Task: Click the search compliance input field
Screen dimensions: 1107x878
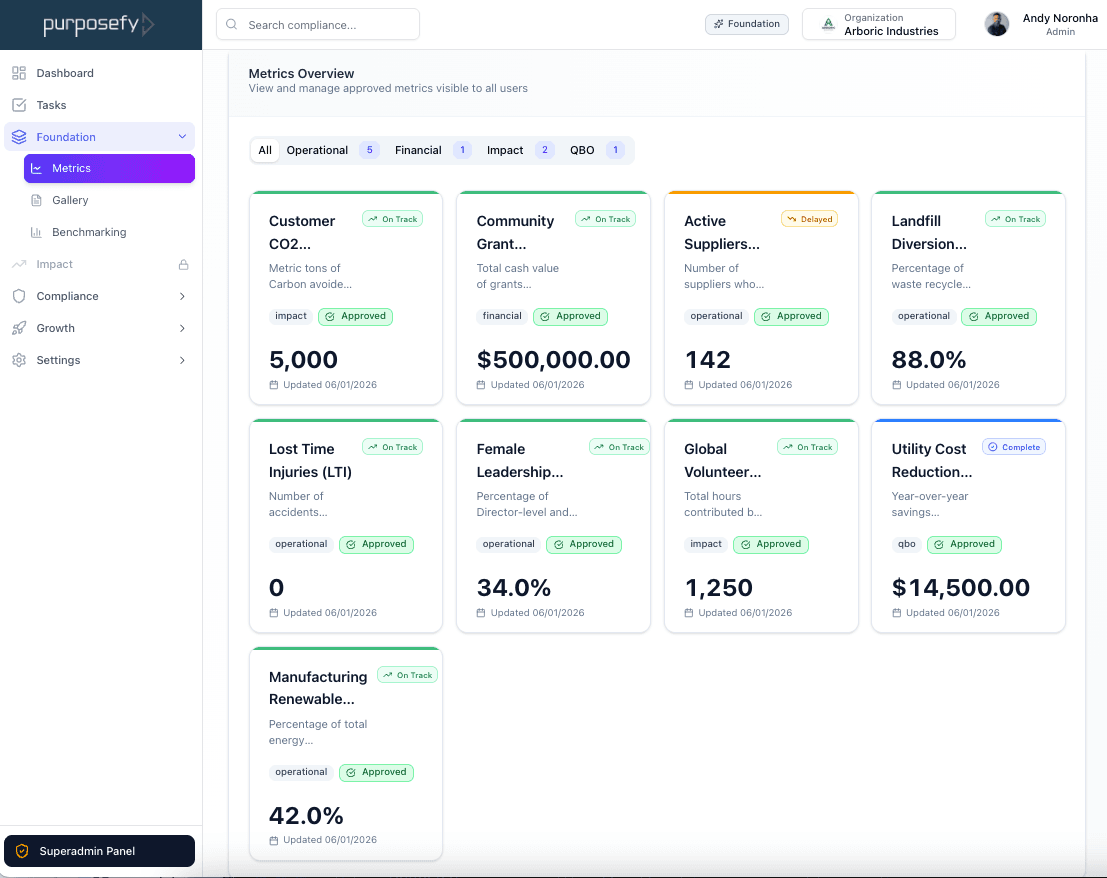Action: (317, 24)
